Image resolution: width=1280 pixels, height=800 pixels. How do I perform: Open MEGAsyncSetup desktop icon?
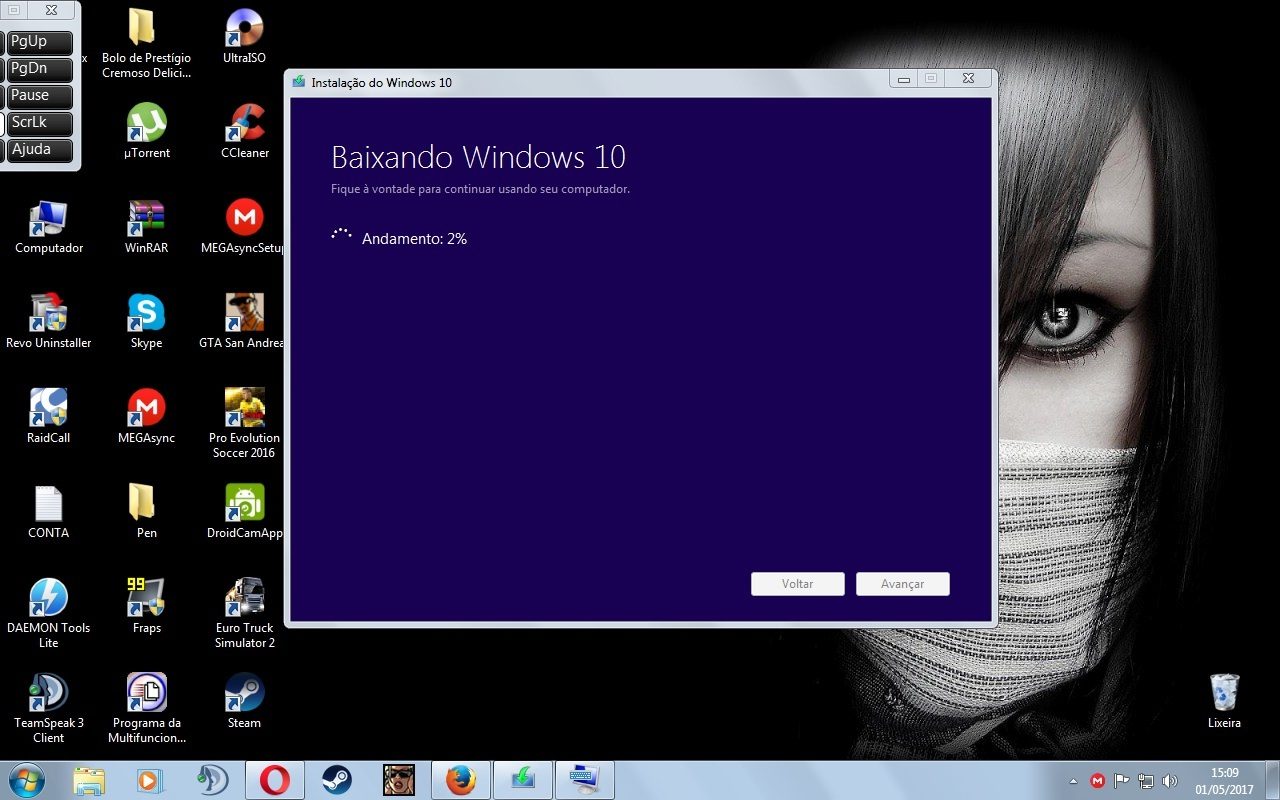click(x=244, y=226)
